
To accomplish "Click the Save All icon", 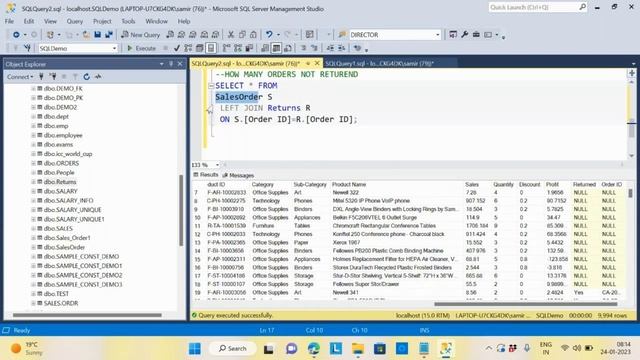I will point(109,35).
